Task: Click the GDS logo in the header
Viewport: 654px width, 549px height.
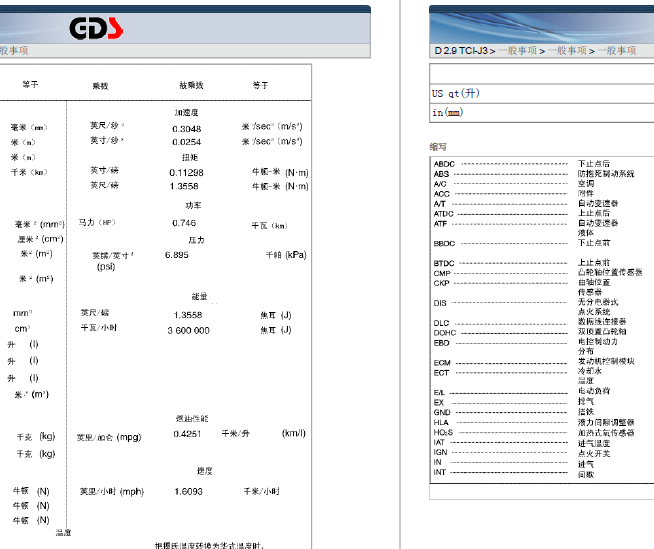Action: click(x=96, y=28)
